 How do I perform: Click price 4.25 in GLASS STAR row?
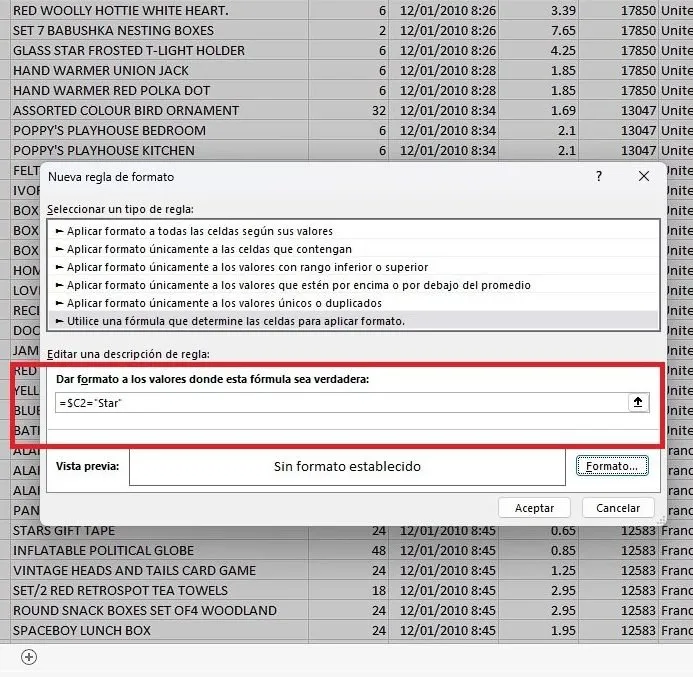point(539,50)
